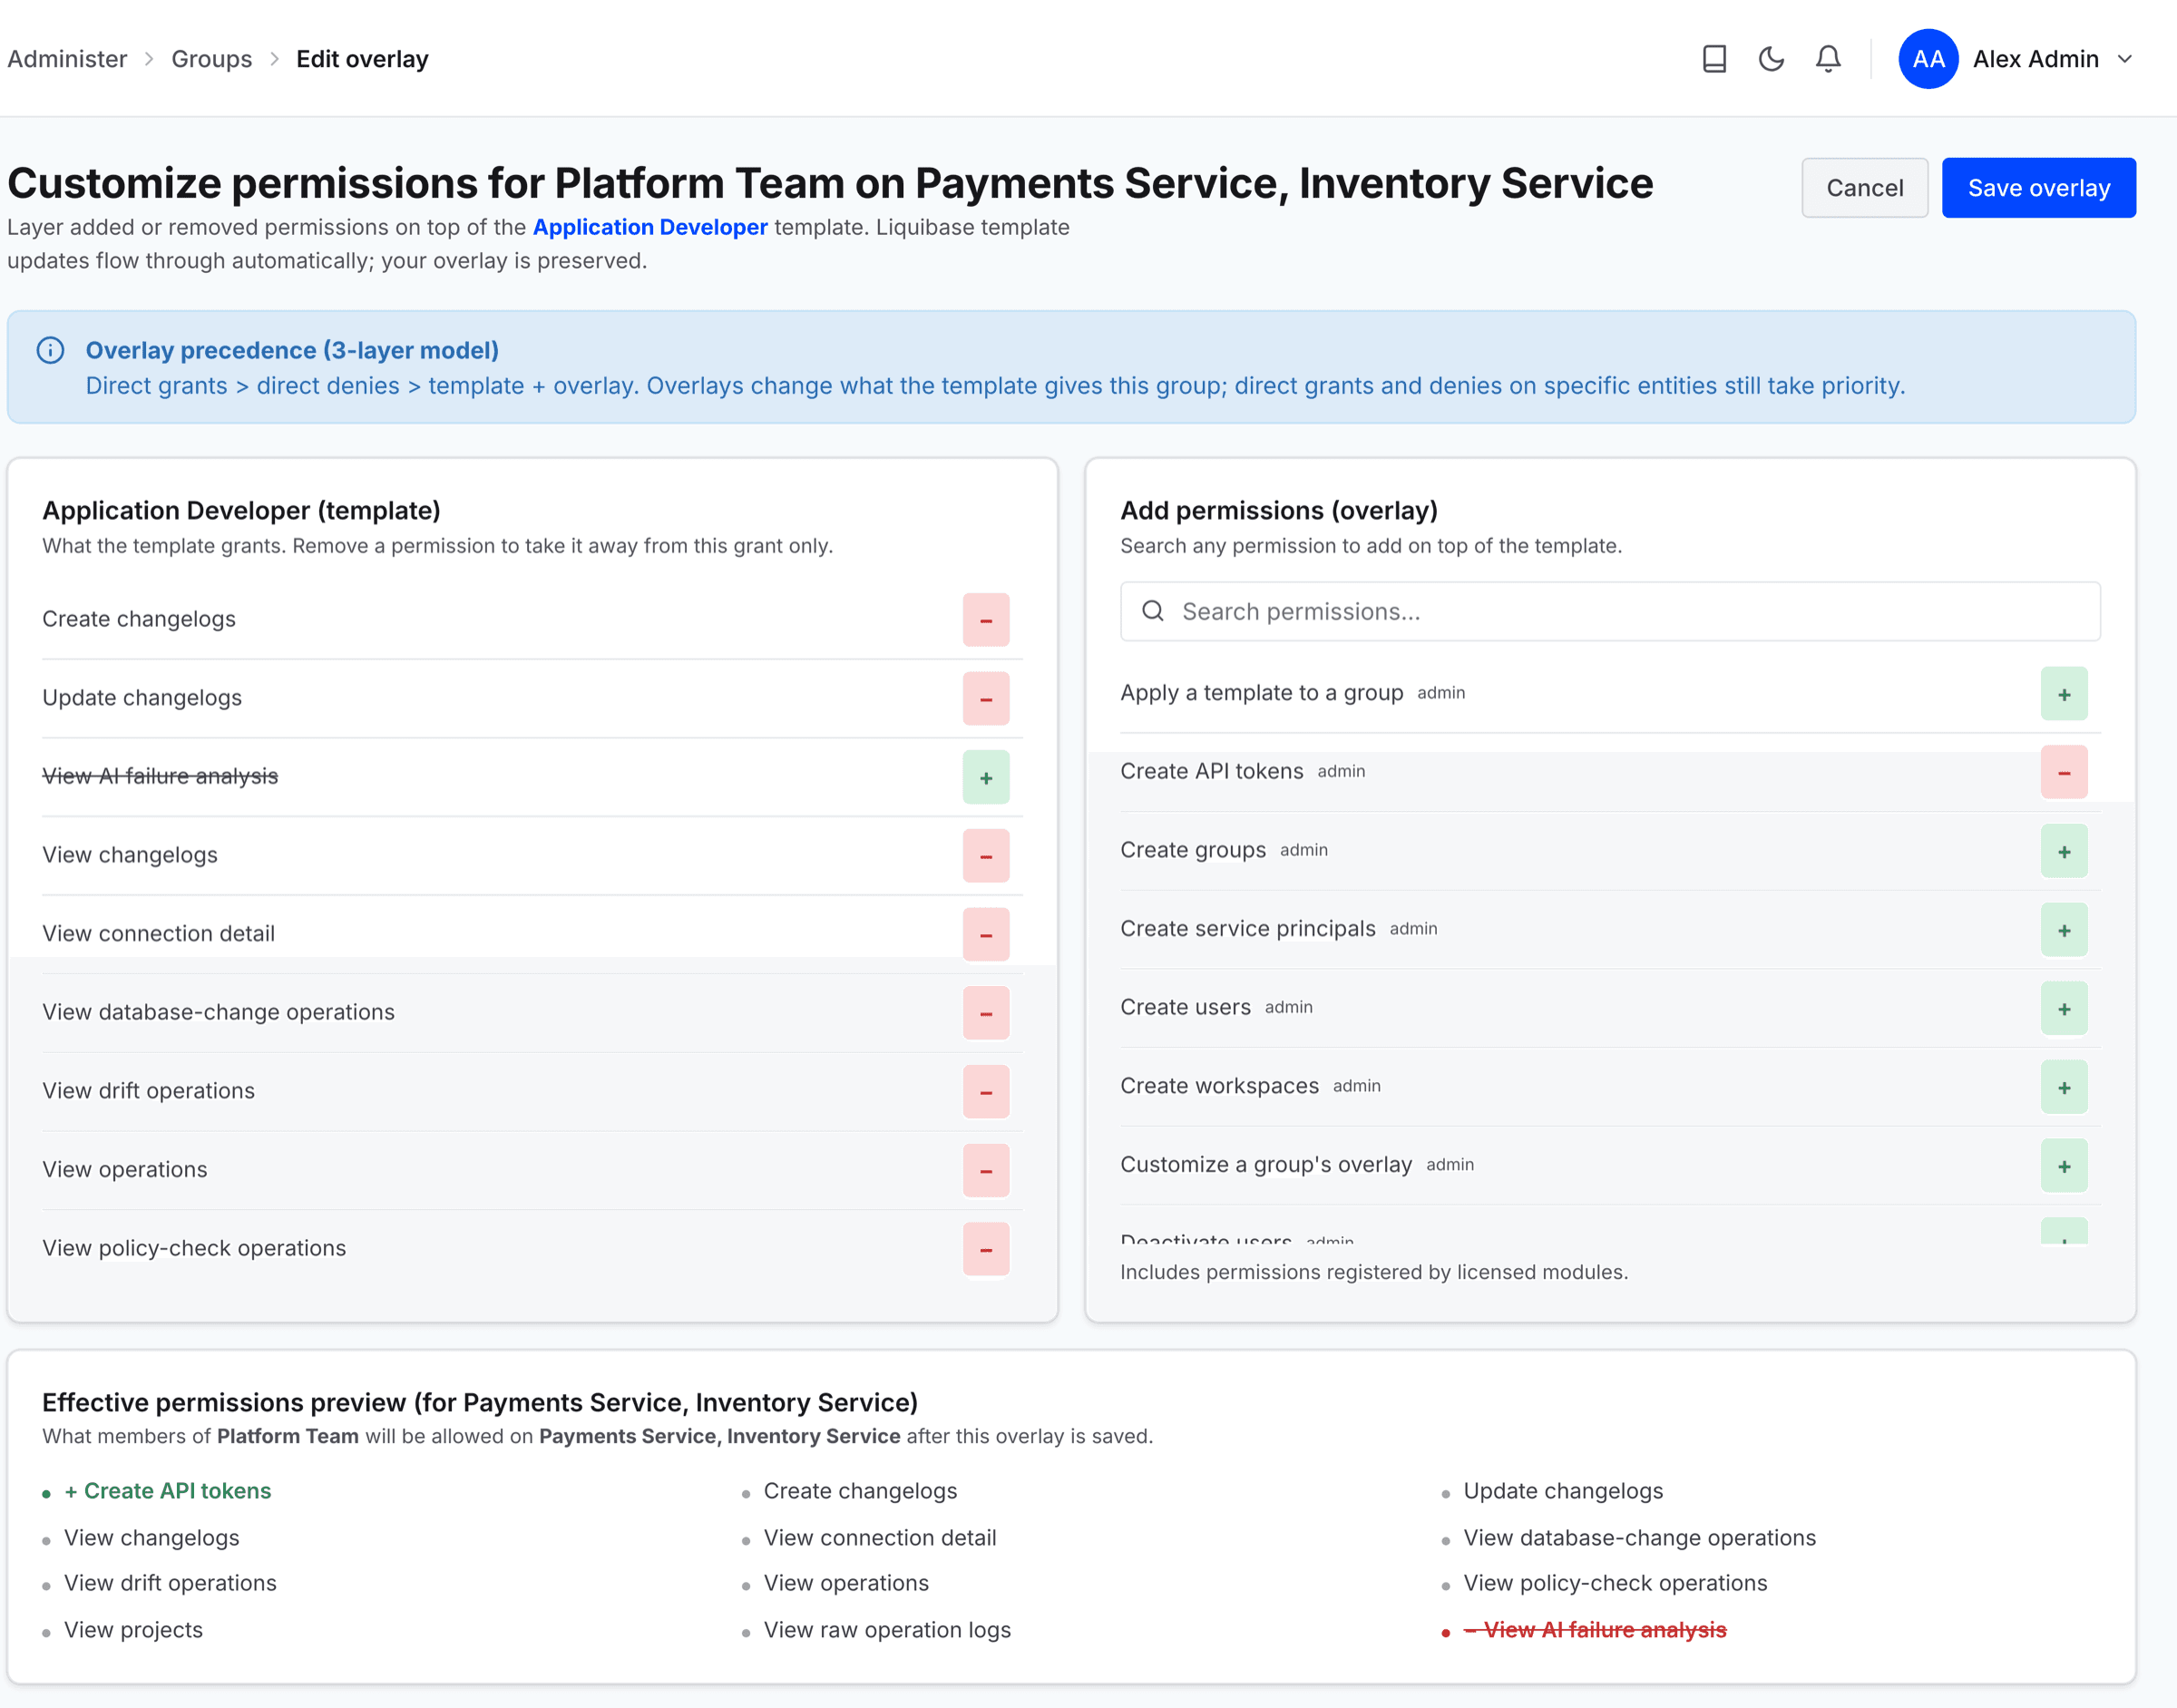The image size is (2177, 1708).
Task: Remove Create API tokens from overlay
Action: point(2064,772)
